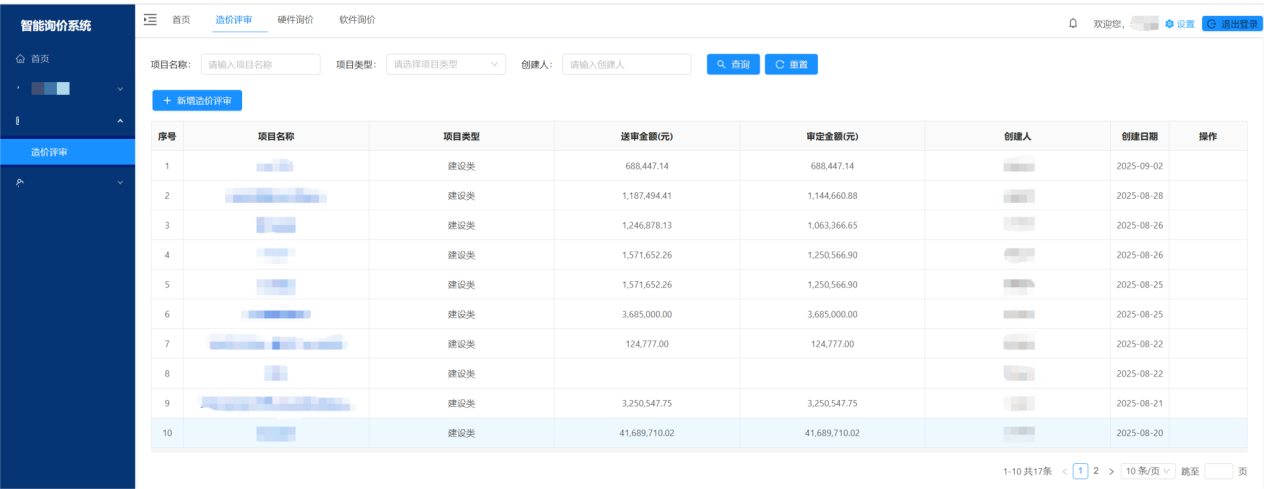Screen dimensions: 1264x489
Task: Open the 项目类型 dropdown
Action: coord(446,64)
